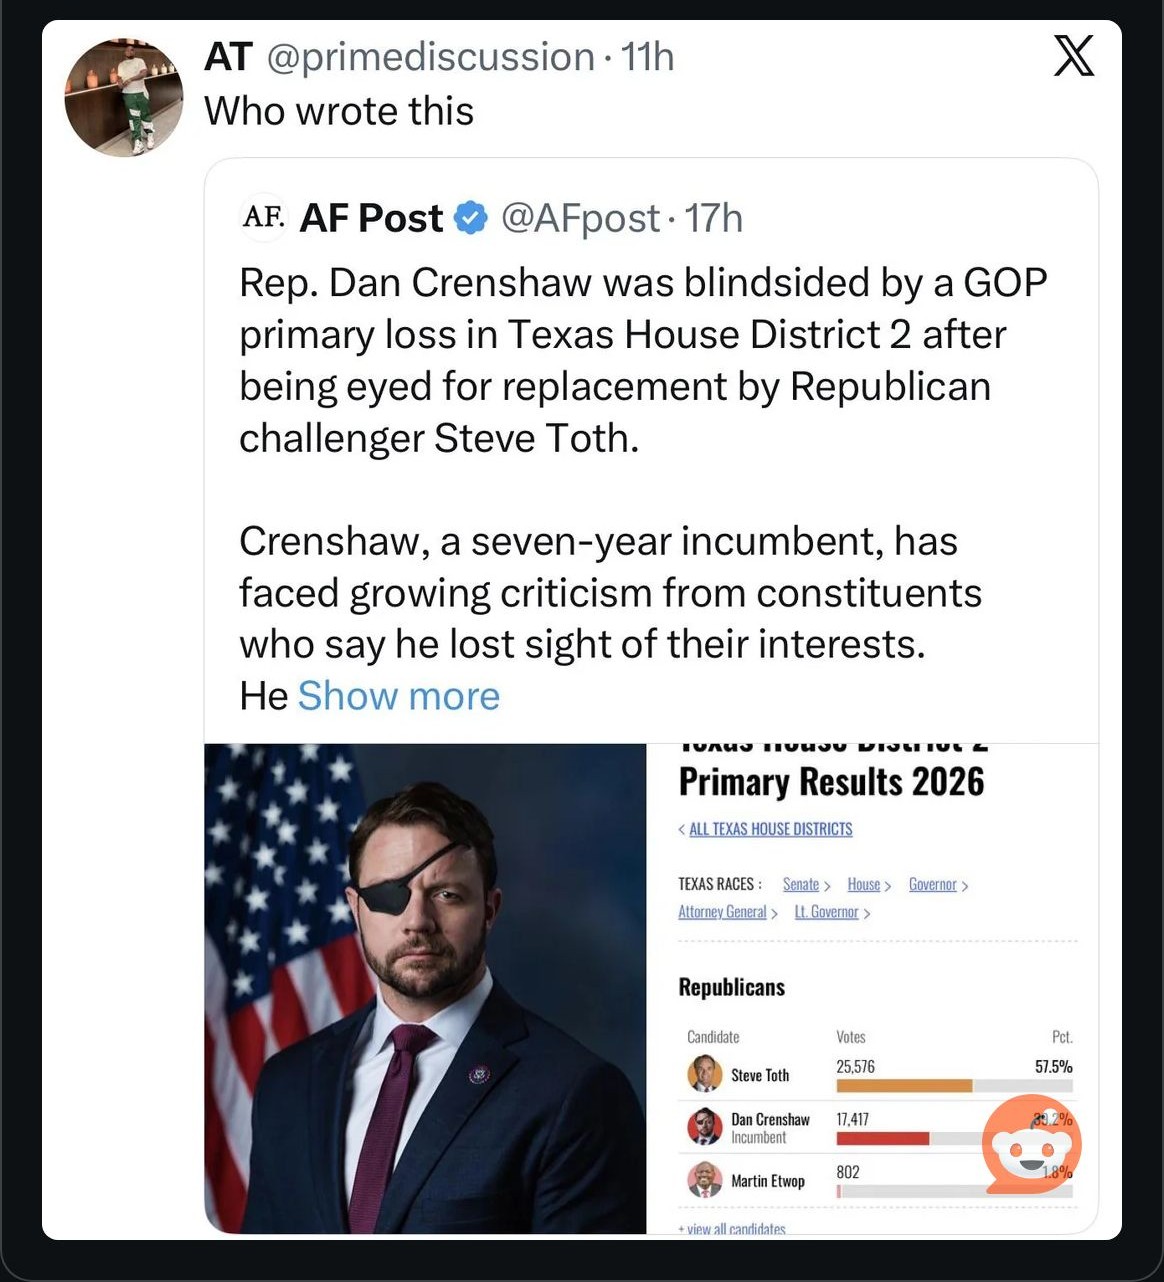1164x1282 pixels.
Task: Click the @primediscussion username
Action: [x=431, y=57]
